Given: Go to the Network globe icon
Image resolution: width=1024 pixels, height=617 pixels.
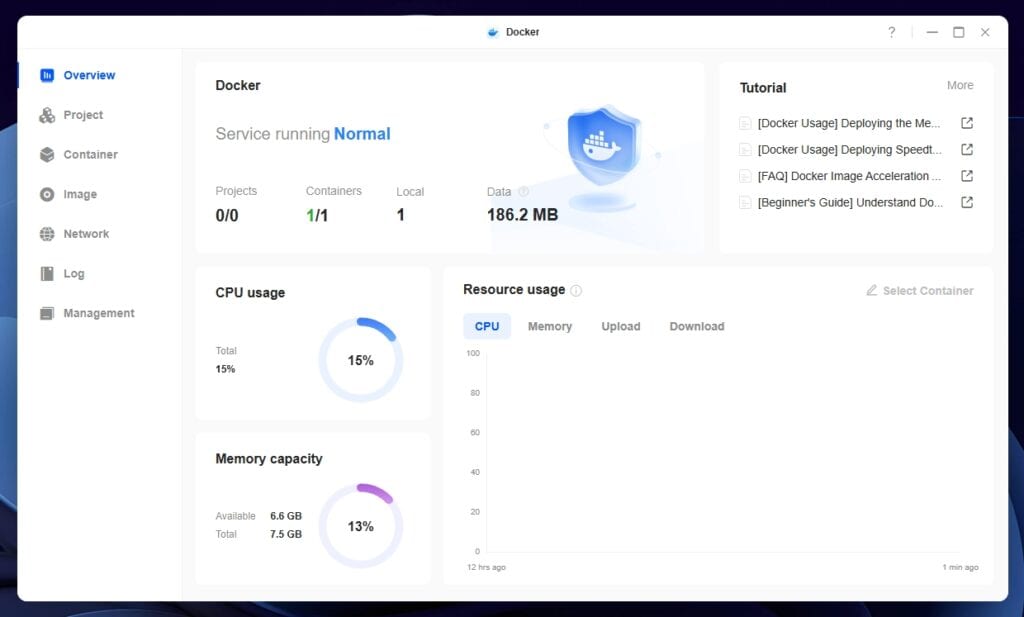Looking at the screenshot, I should 47,234.
